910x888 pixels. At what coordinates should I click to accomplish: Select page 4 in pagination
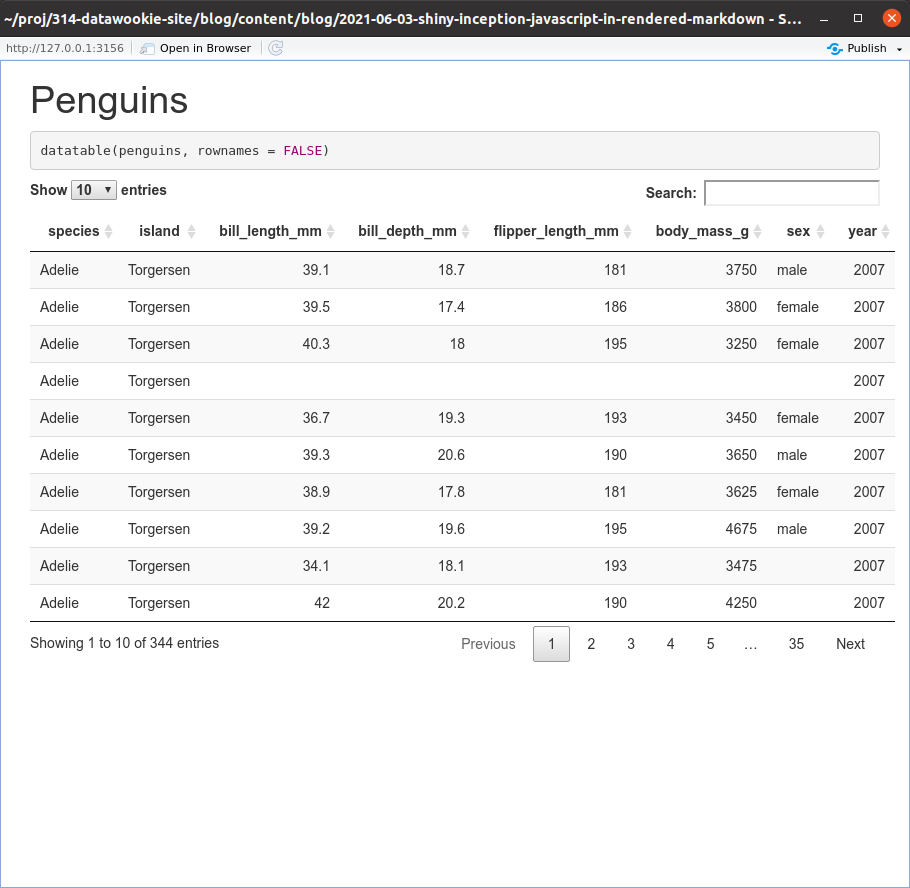[670, 644]
